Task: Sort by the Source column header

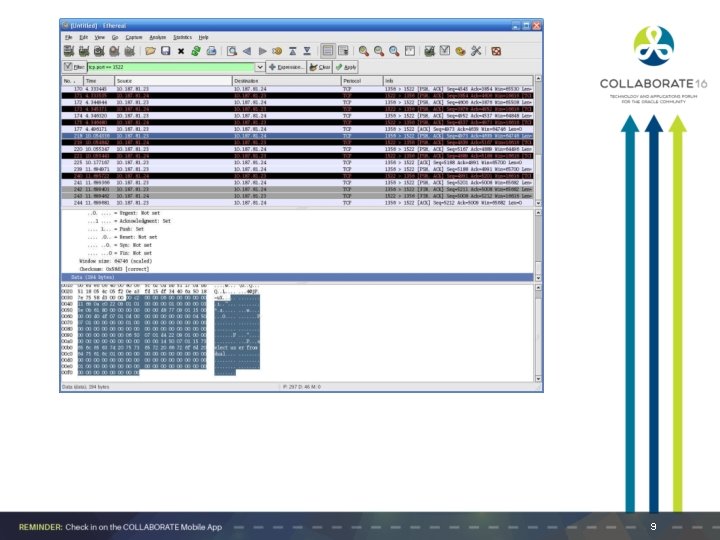Action: (173, 81)
